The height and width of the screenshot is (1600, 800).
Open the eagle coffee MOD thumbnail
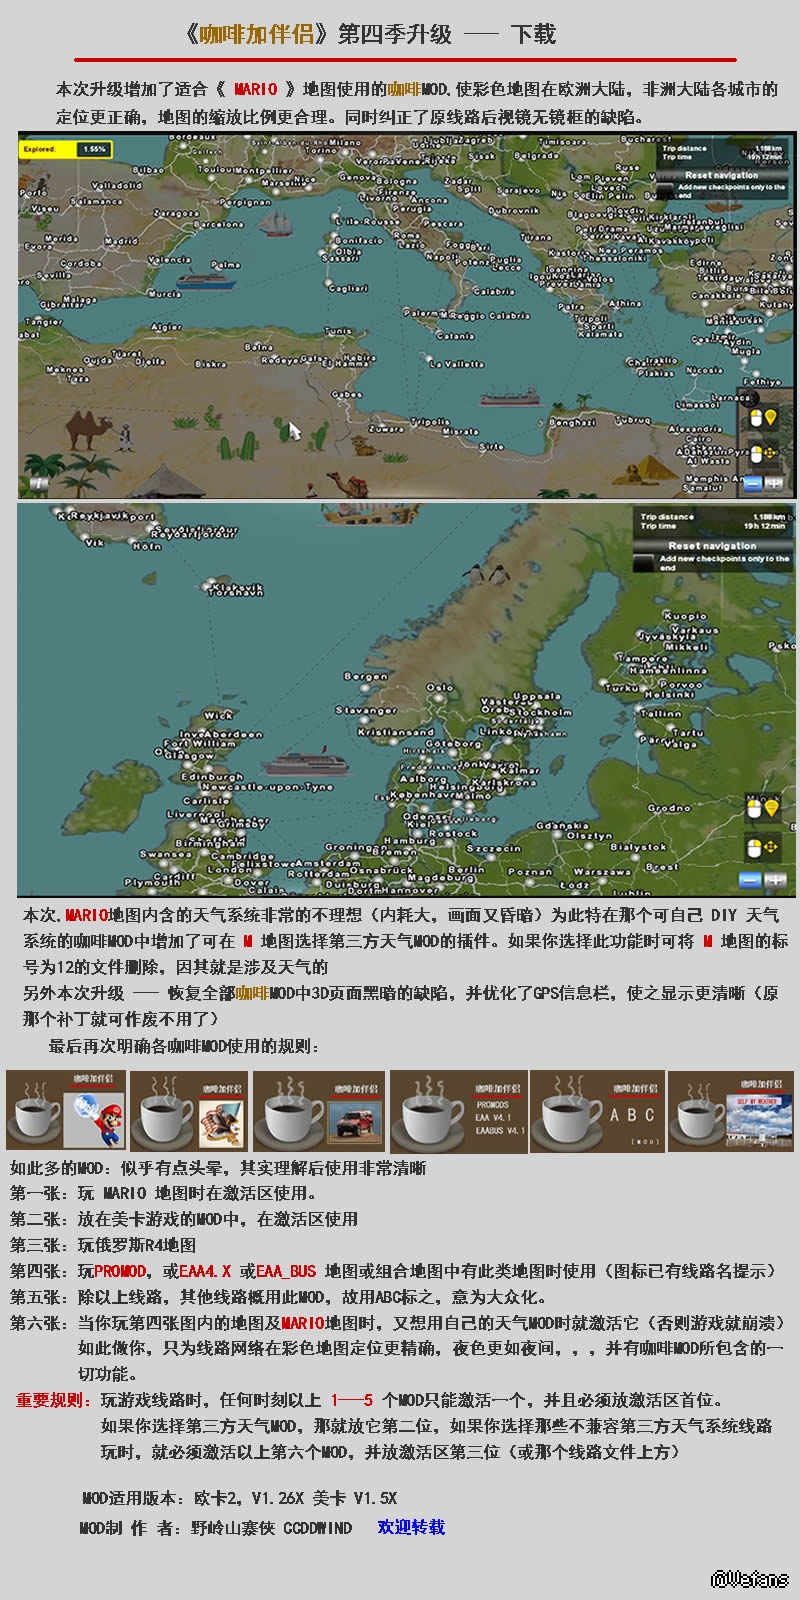pyautogui.click(x=188, y=1110)
